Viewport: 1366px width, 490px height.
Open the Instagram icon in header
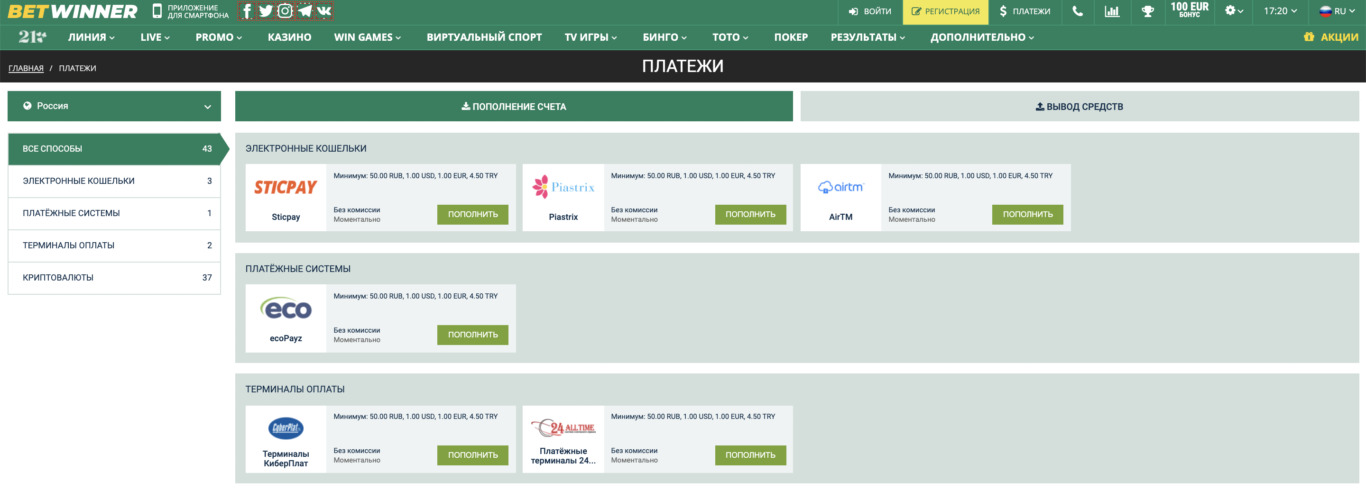coord(285,12)
